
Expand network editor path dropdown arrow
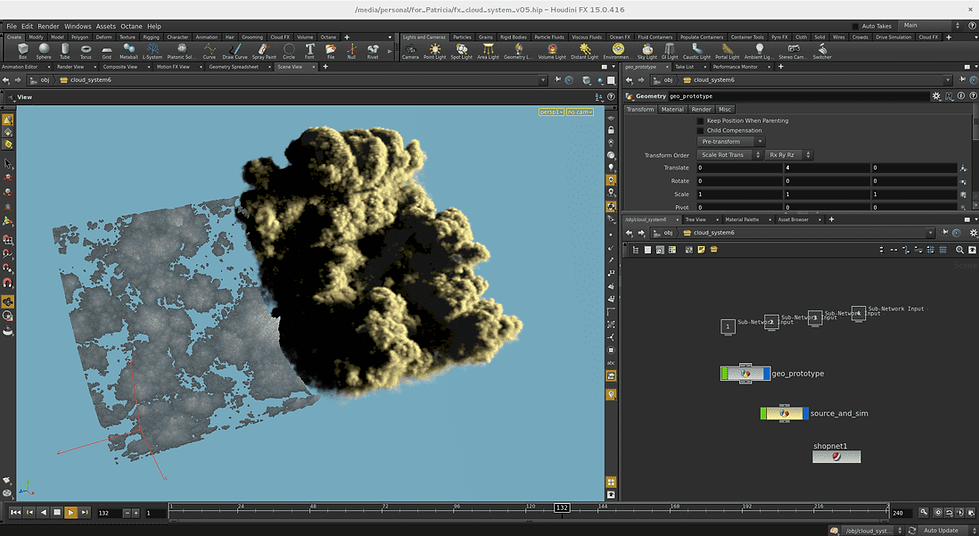[x=930, y=233]
